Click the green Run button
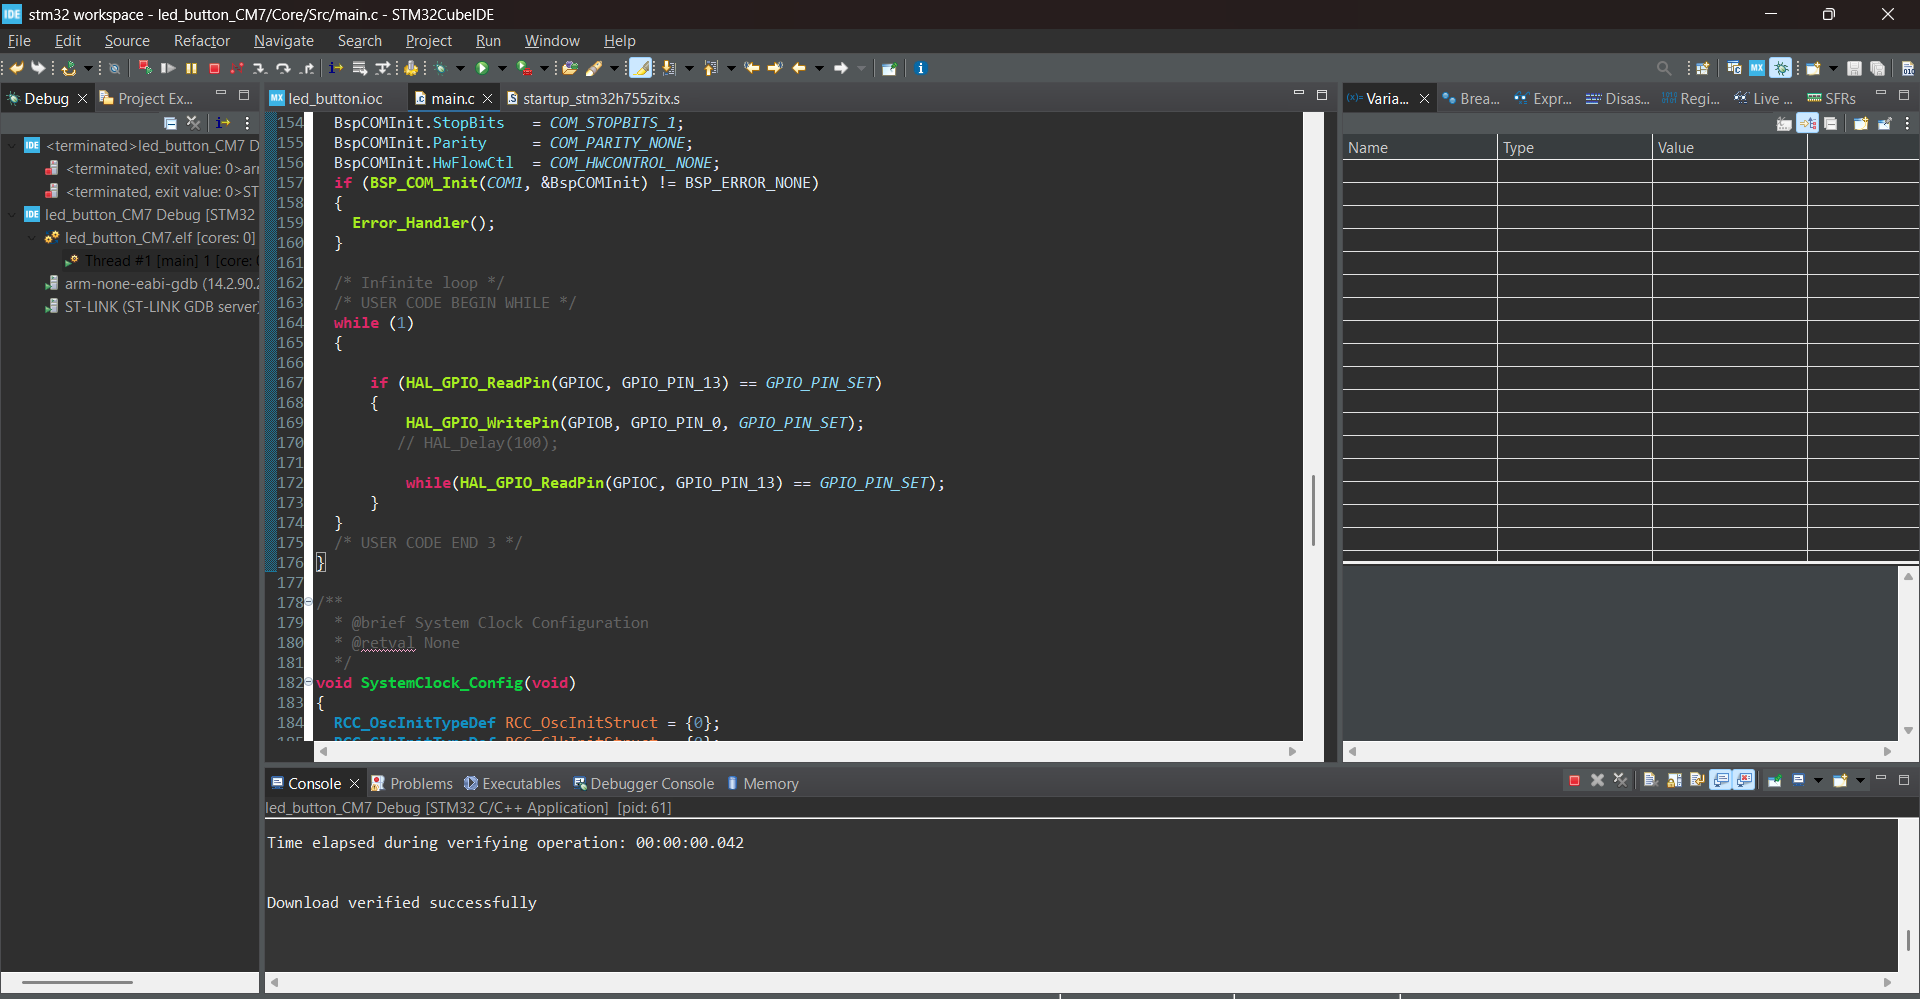 [482, 68]
